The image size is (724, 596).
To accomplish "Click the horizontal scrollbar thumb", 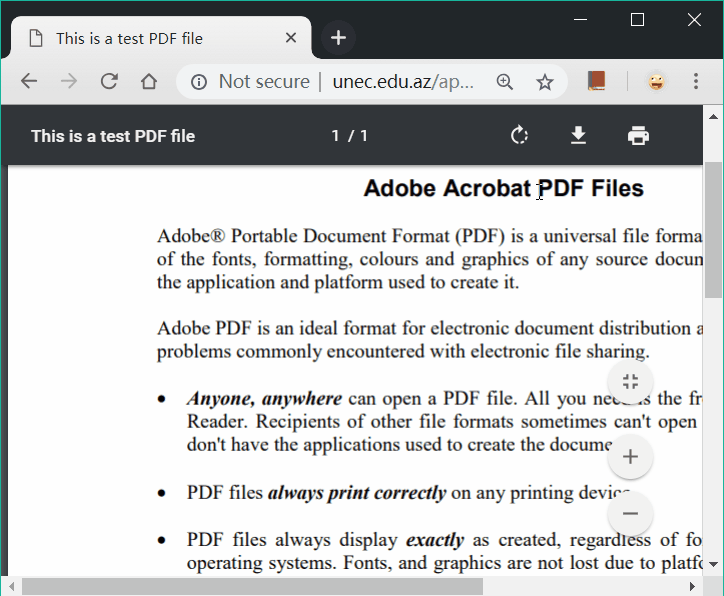I will (x=252, y=587).
